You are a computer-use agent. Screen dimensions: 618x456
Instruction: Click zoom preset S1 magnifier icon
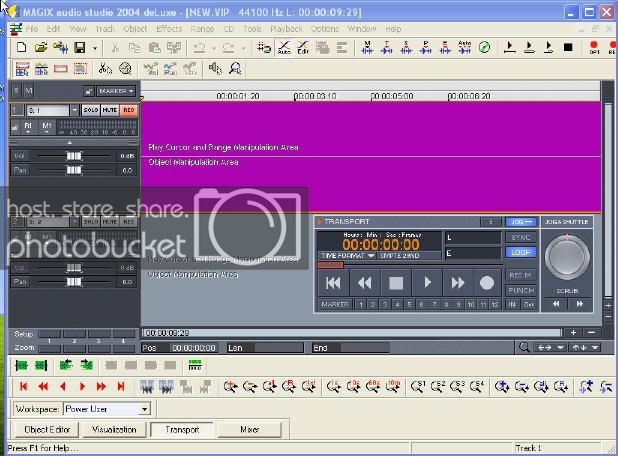pyautogui.click(x=418, y=387)
